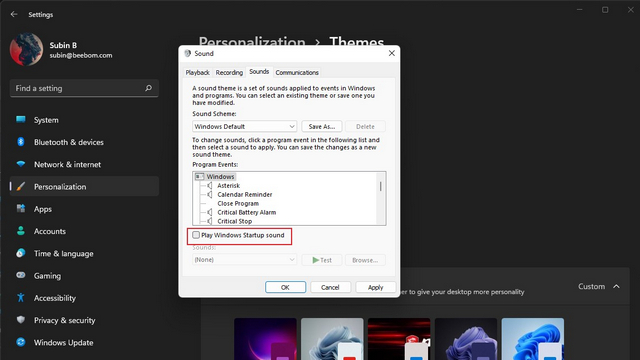Viewport: 640px width, 360px height.
Task: Switch to the Communications tab
Action: 297,72
